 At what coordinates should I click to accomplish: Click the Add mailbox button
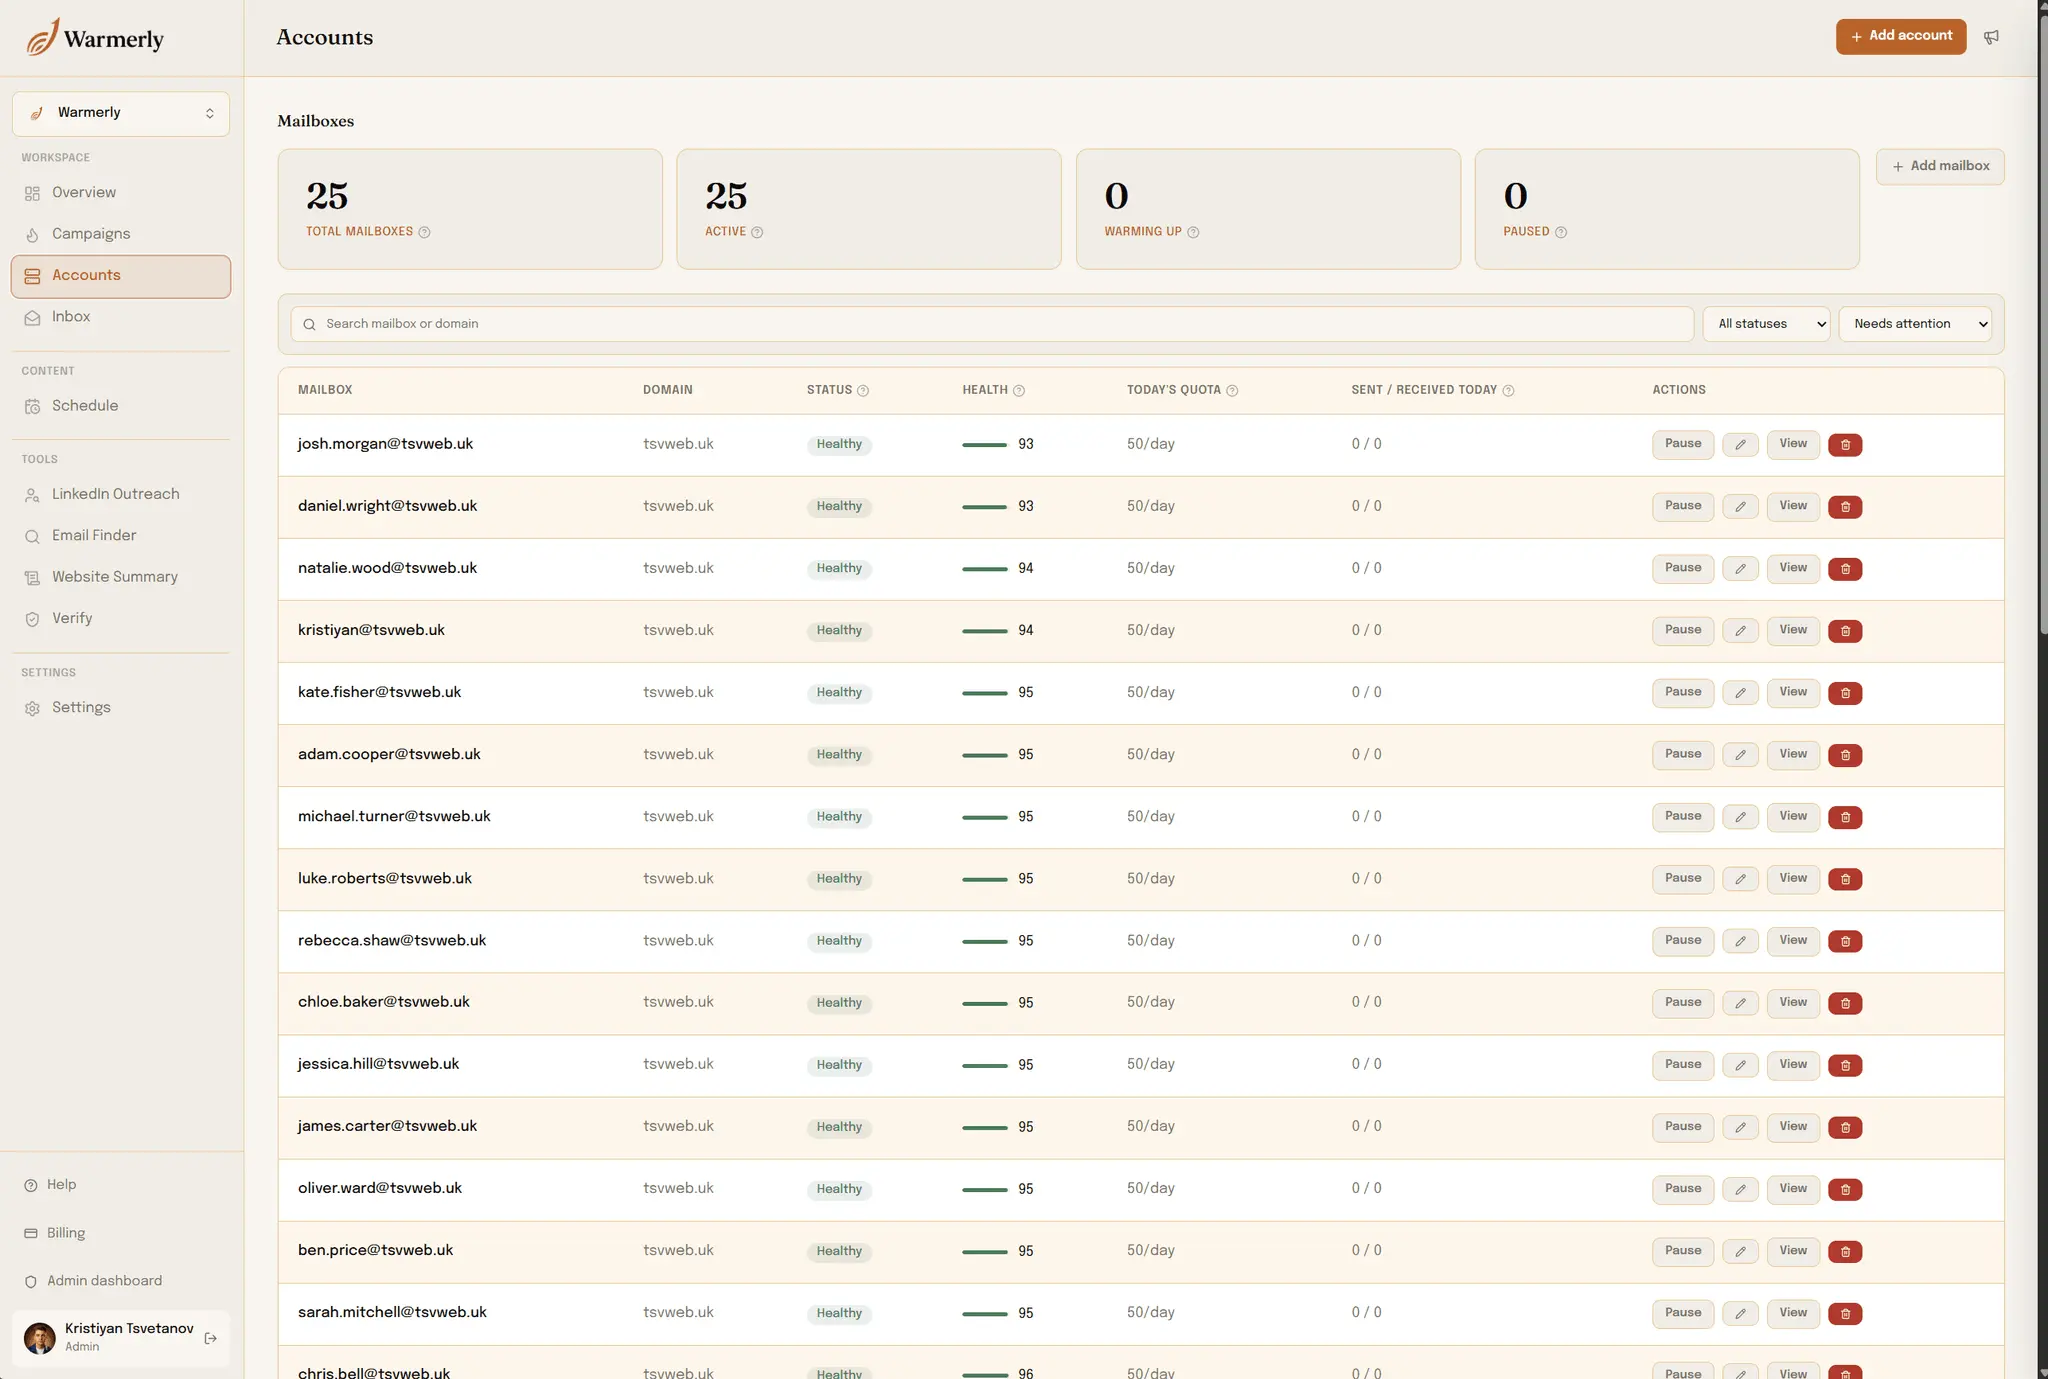click(1940, 166)
